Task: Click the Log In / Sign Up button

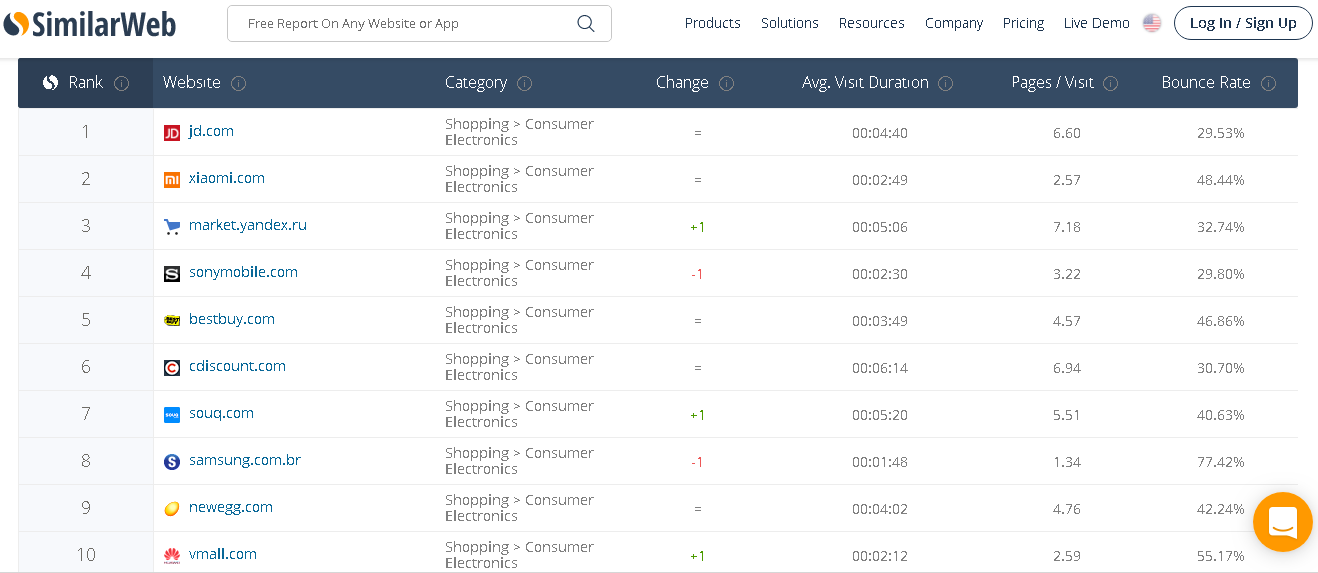Action: (1243, 23)
